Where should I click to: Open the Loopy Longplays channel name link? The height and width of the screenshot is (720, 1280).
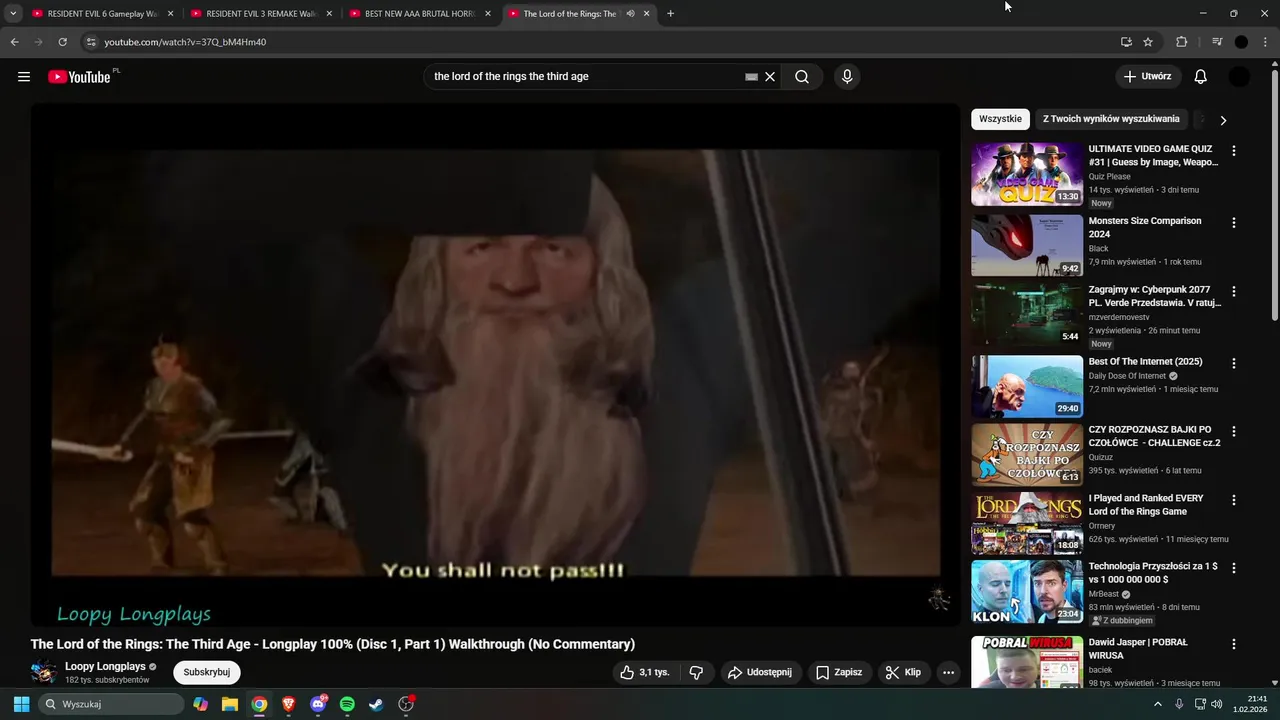(105, 666)
